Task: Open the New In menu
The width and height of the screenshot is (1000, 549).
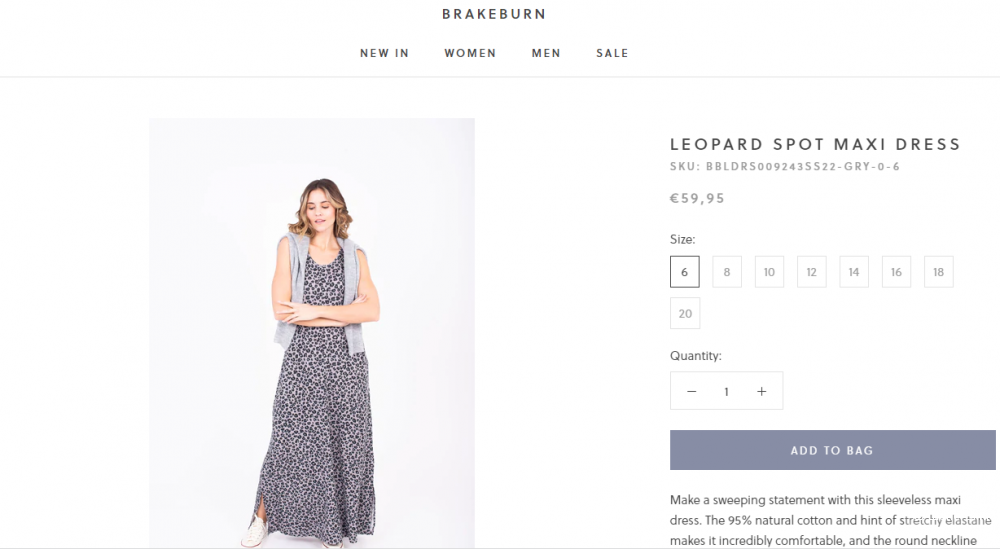Action: tap(384, 53)
